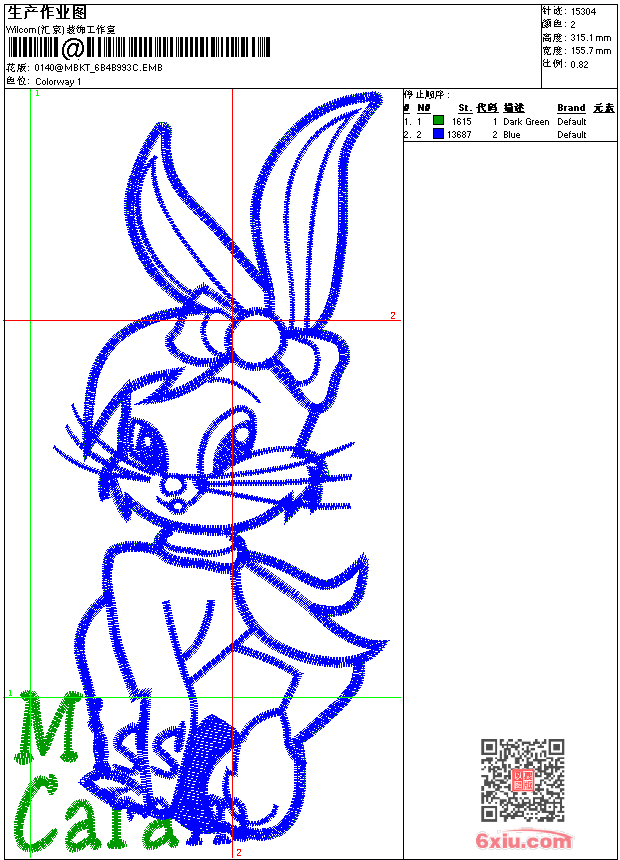Screen dimensions: 620x860
Task: Click the barcode strip under the title
Action: click(x=138, y=48)
